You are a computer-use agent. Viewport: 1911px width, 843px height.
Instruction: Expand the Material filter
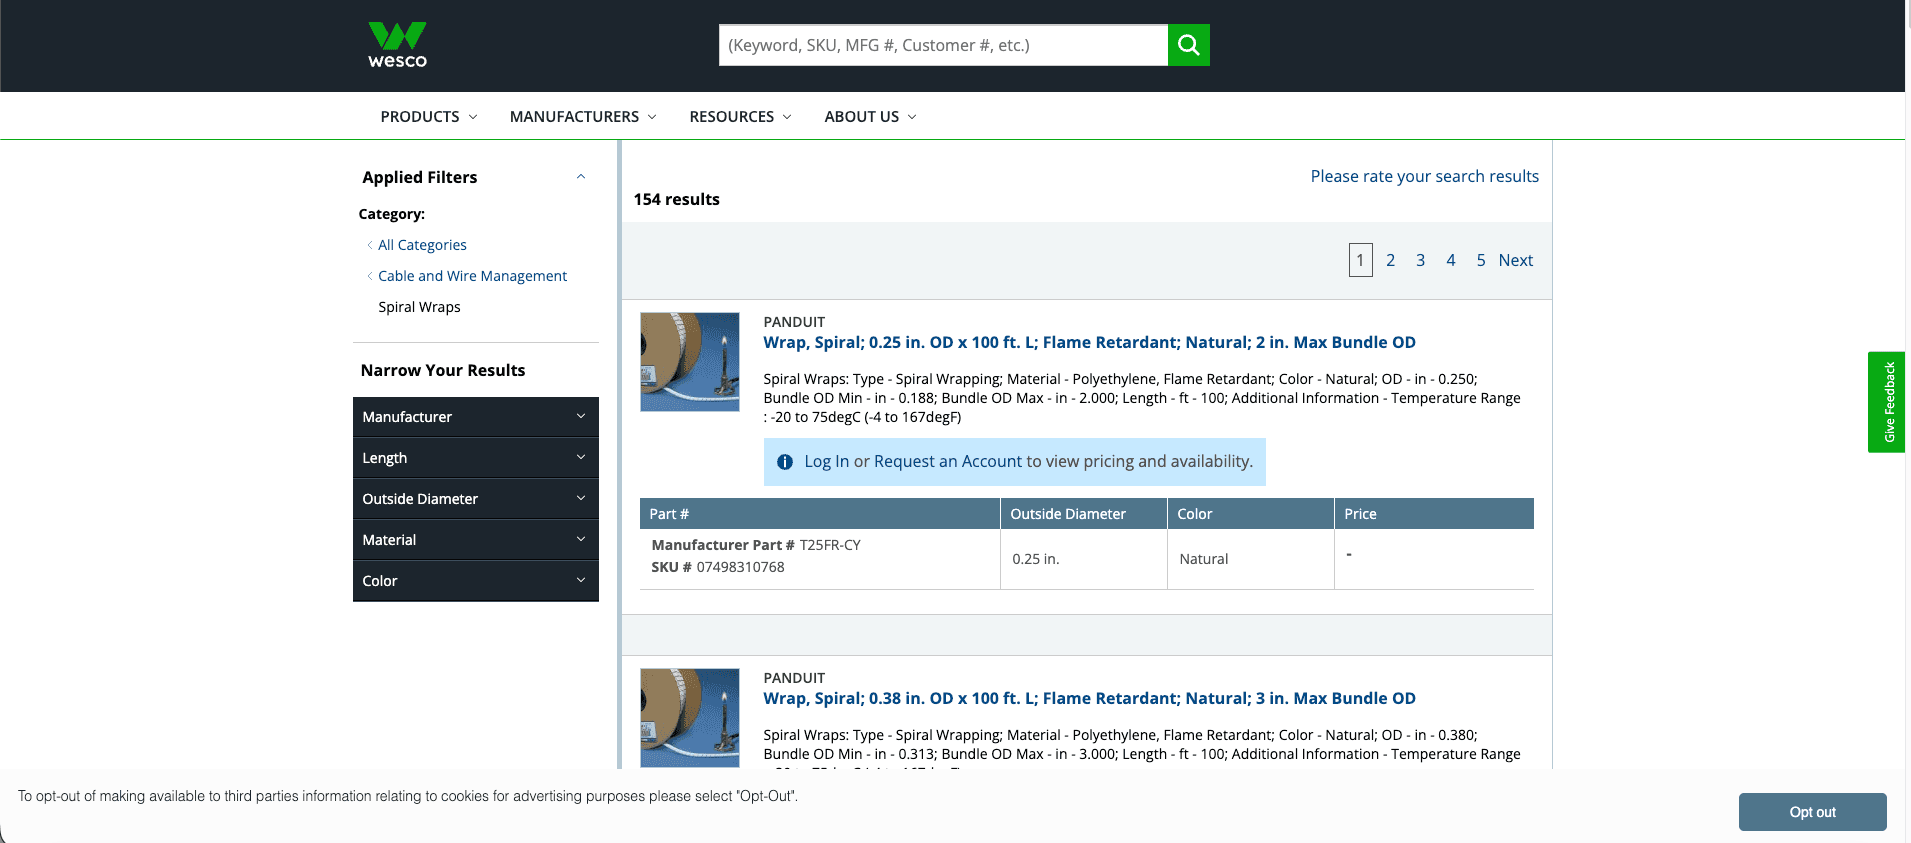(476, 540)
